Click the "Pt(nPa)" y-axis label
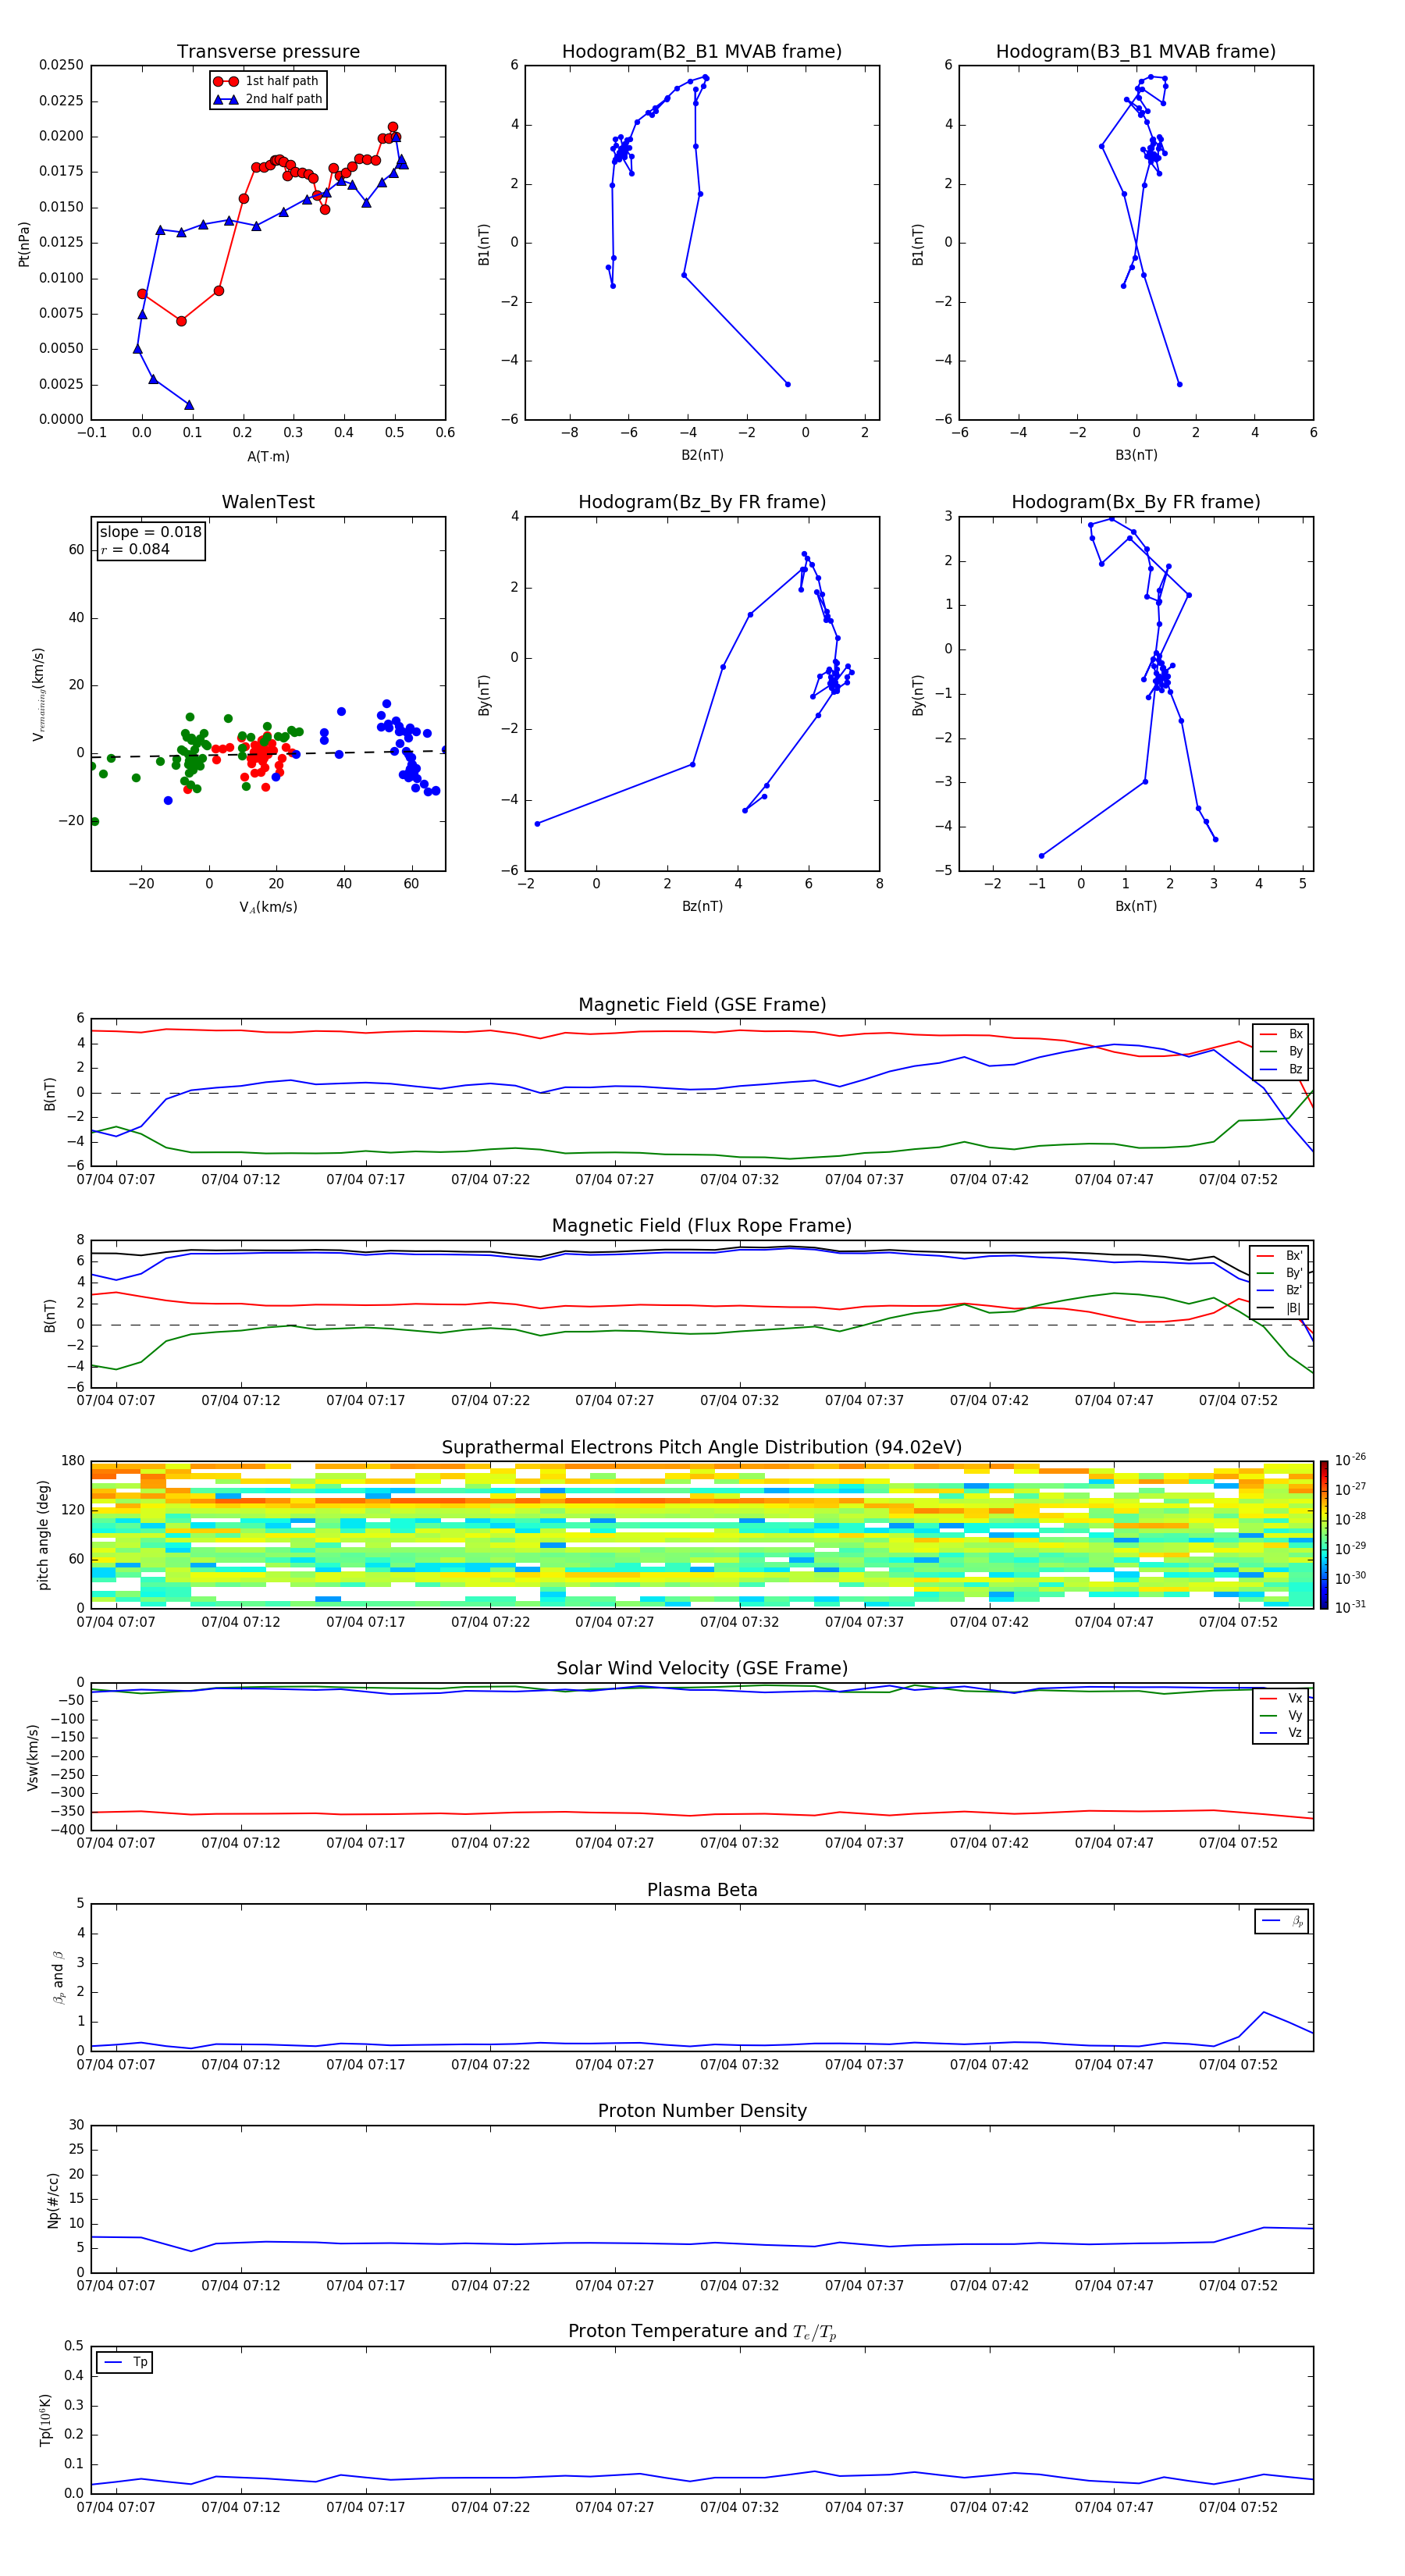The image size is (1405, 2576). (24, 244)
